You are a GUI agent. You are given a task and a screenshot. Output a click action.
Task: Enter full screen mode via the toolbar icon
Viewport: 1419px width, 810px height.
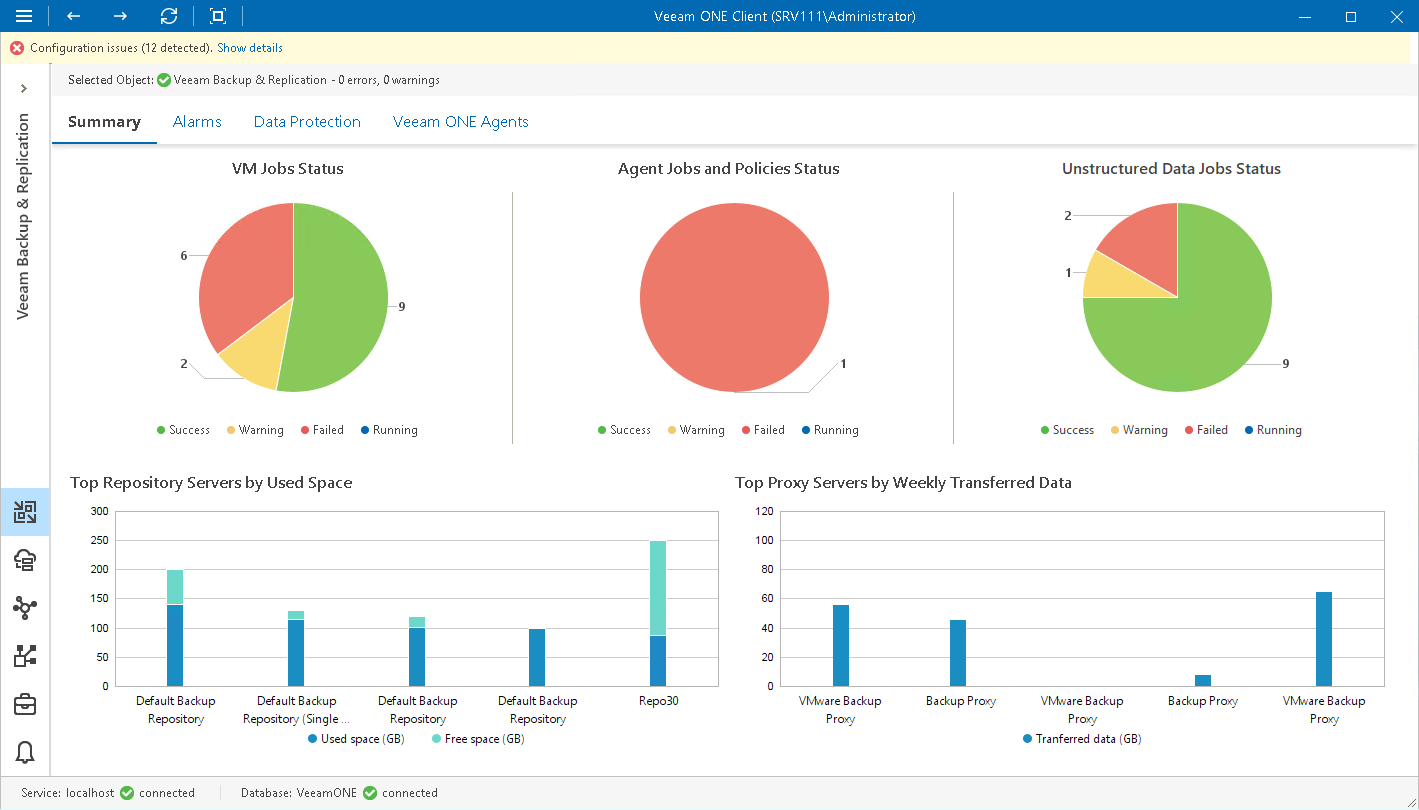pos(216,16)
